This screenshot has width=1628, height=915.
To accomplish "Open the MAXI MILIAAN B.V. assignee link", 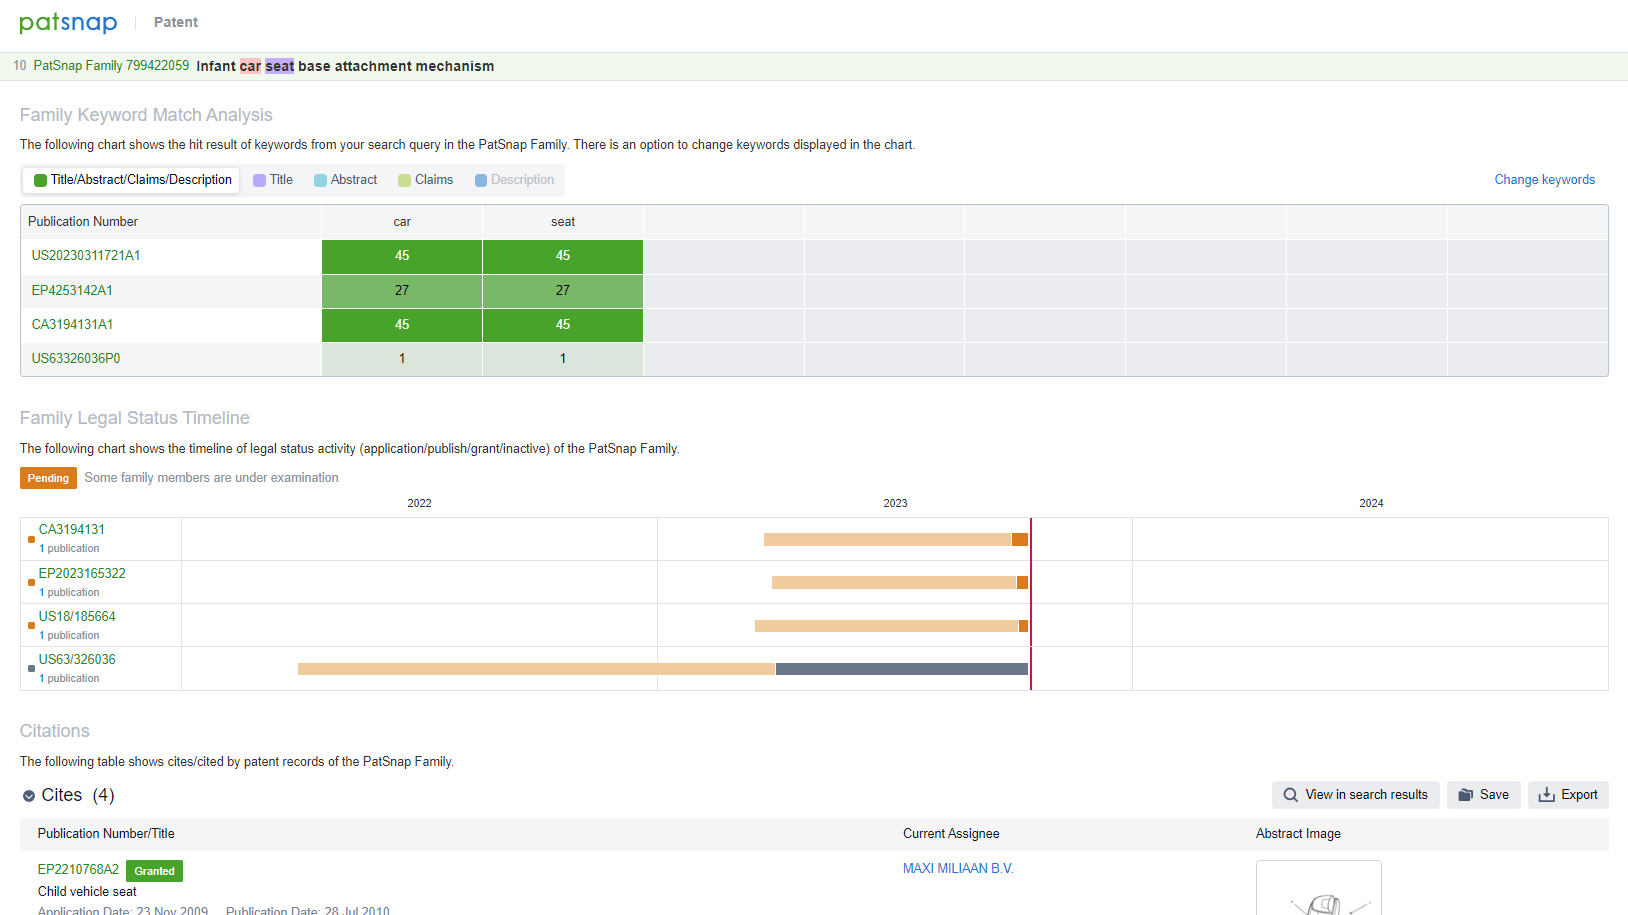I will pyautogui.click(x=958, y=869).
